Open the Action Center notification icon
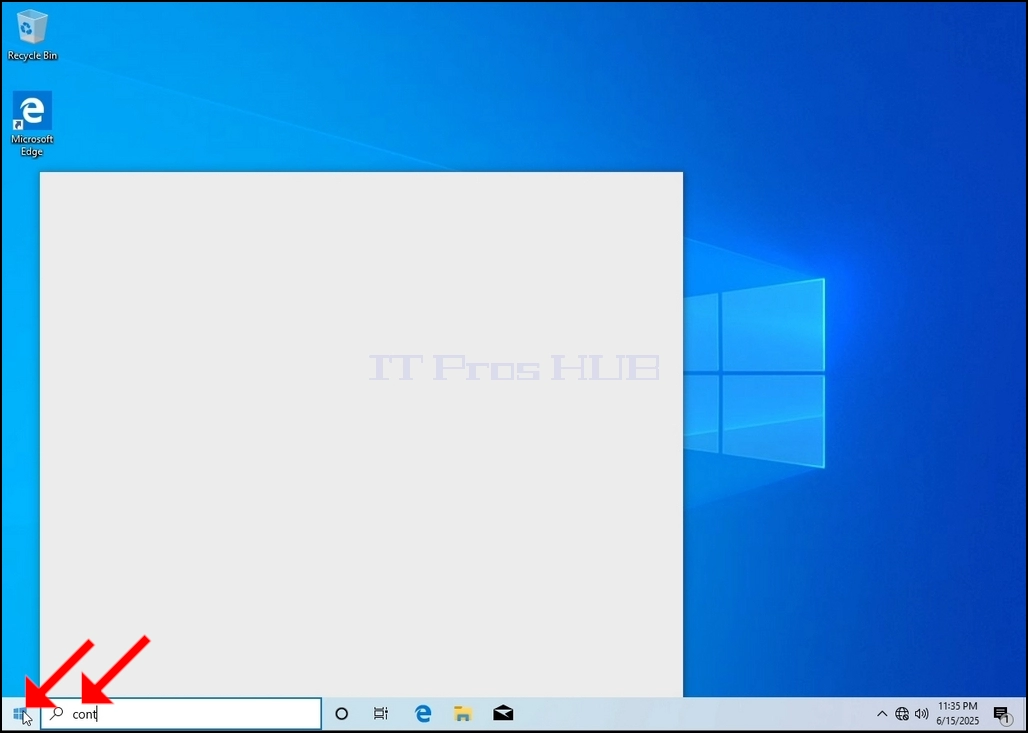 [x=1001, y=714]
